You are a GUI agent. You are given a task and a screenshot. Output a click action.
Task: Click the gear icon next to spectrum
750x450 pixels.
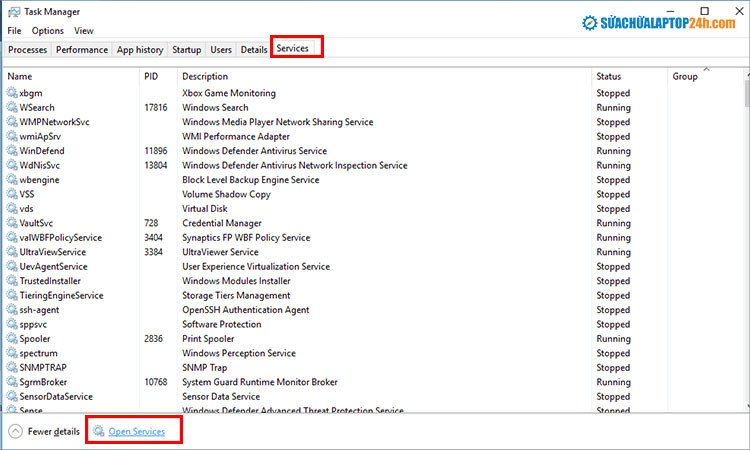pos(12,353)
